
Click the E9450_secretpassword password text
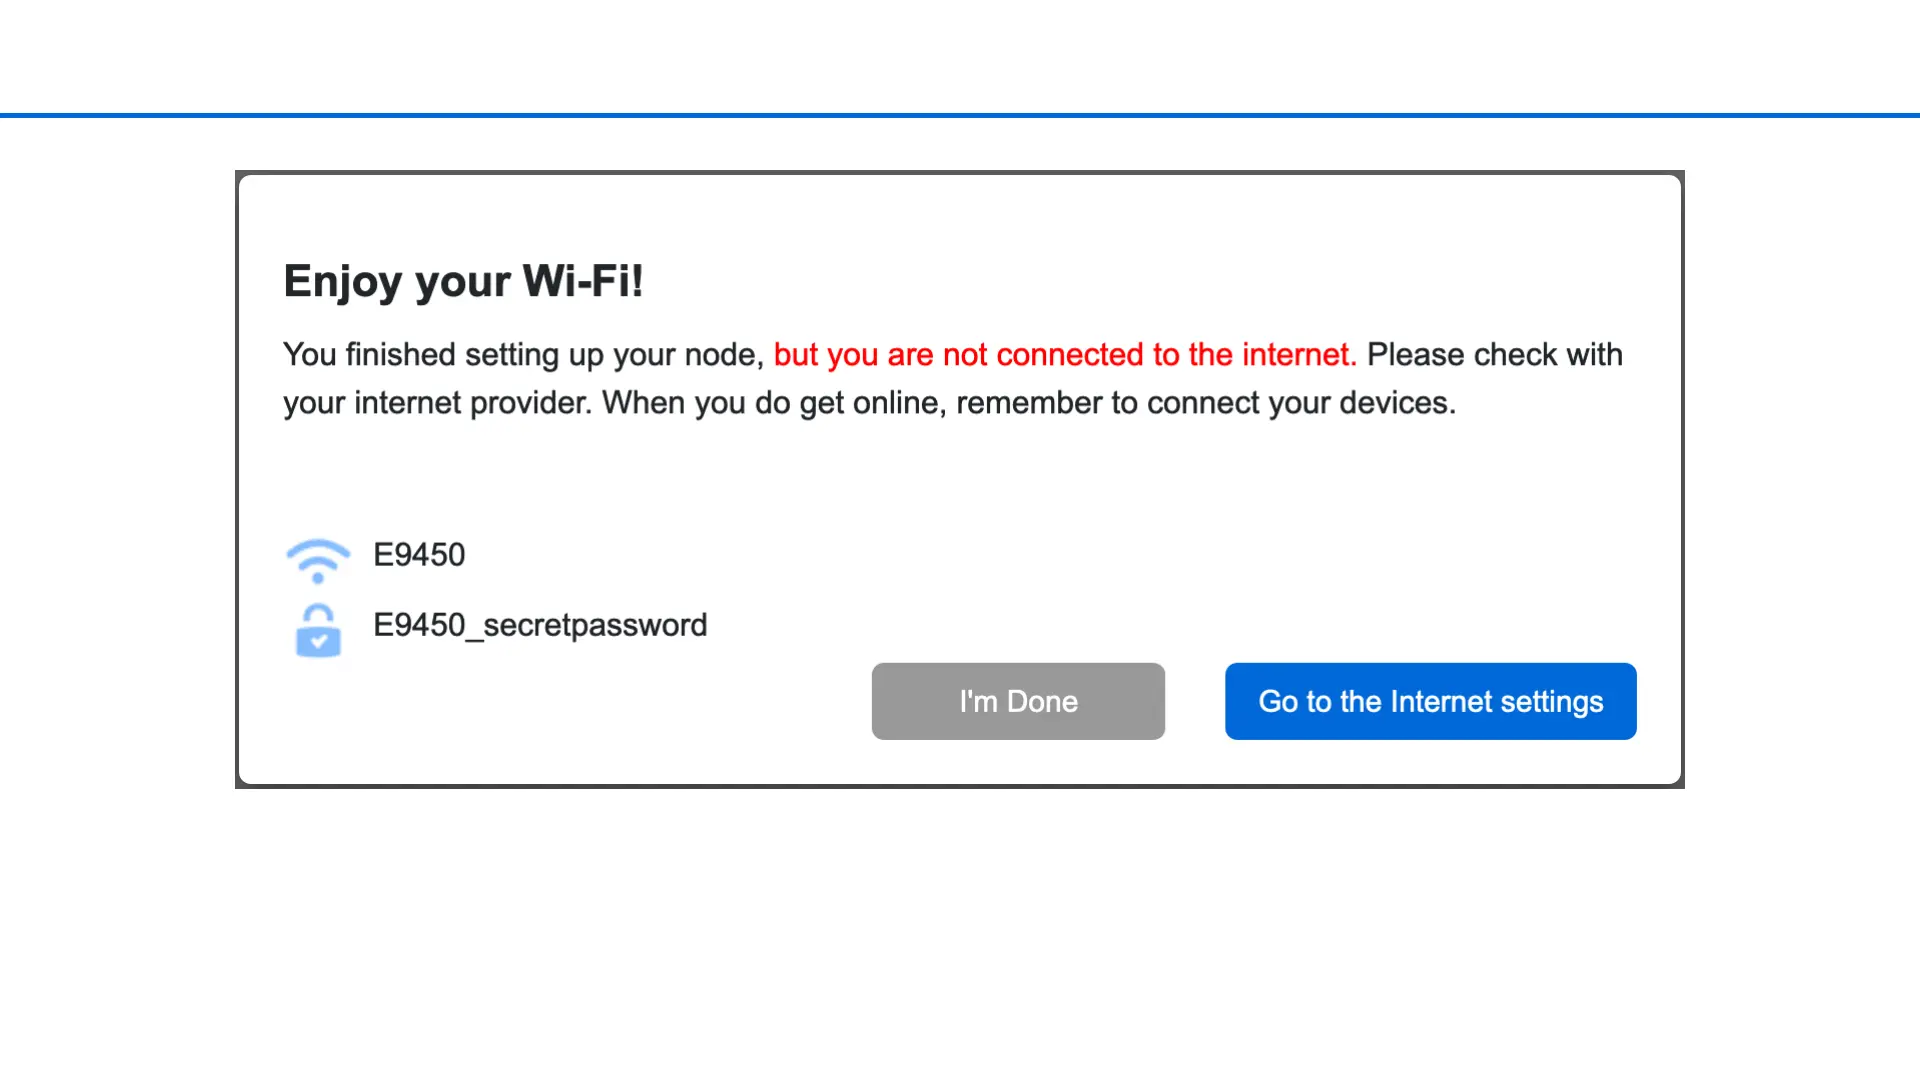pyautogui.click(x=540, y=625)
